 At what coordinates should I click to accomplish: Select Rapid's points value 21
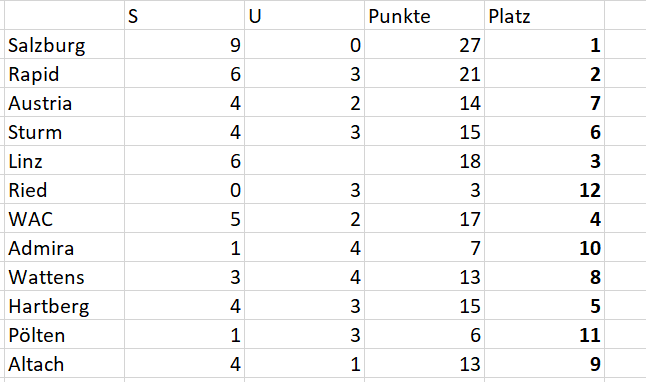click(x=424, y=73)
